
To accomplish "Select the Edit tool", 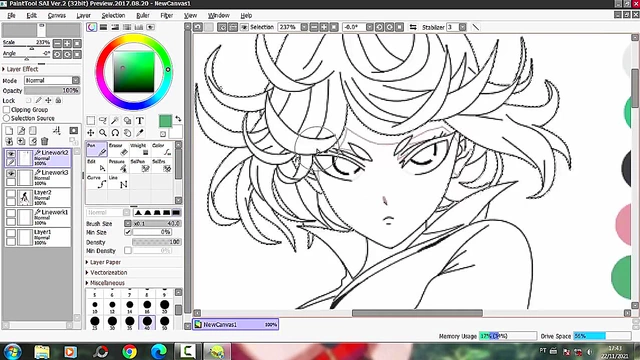I will tap(97, 165).
